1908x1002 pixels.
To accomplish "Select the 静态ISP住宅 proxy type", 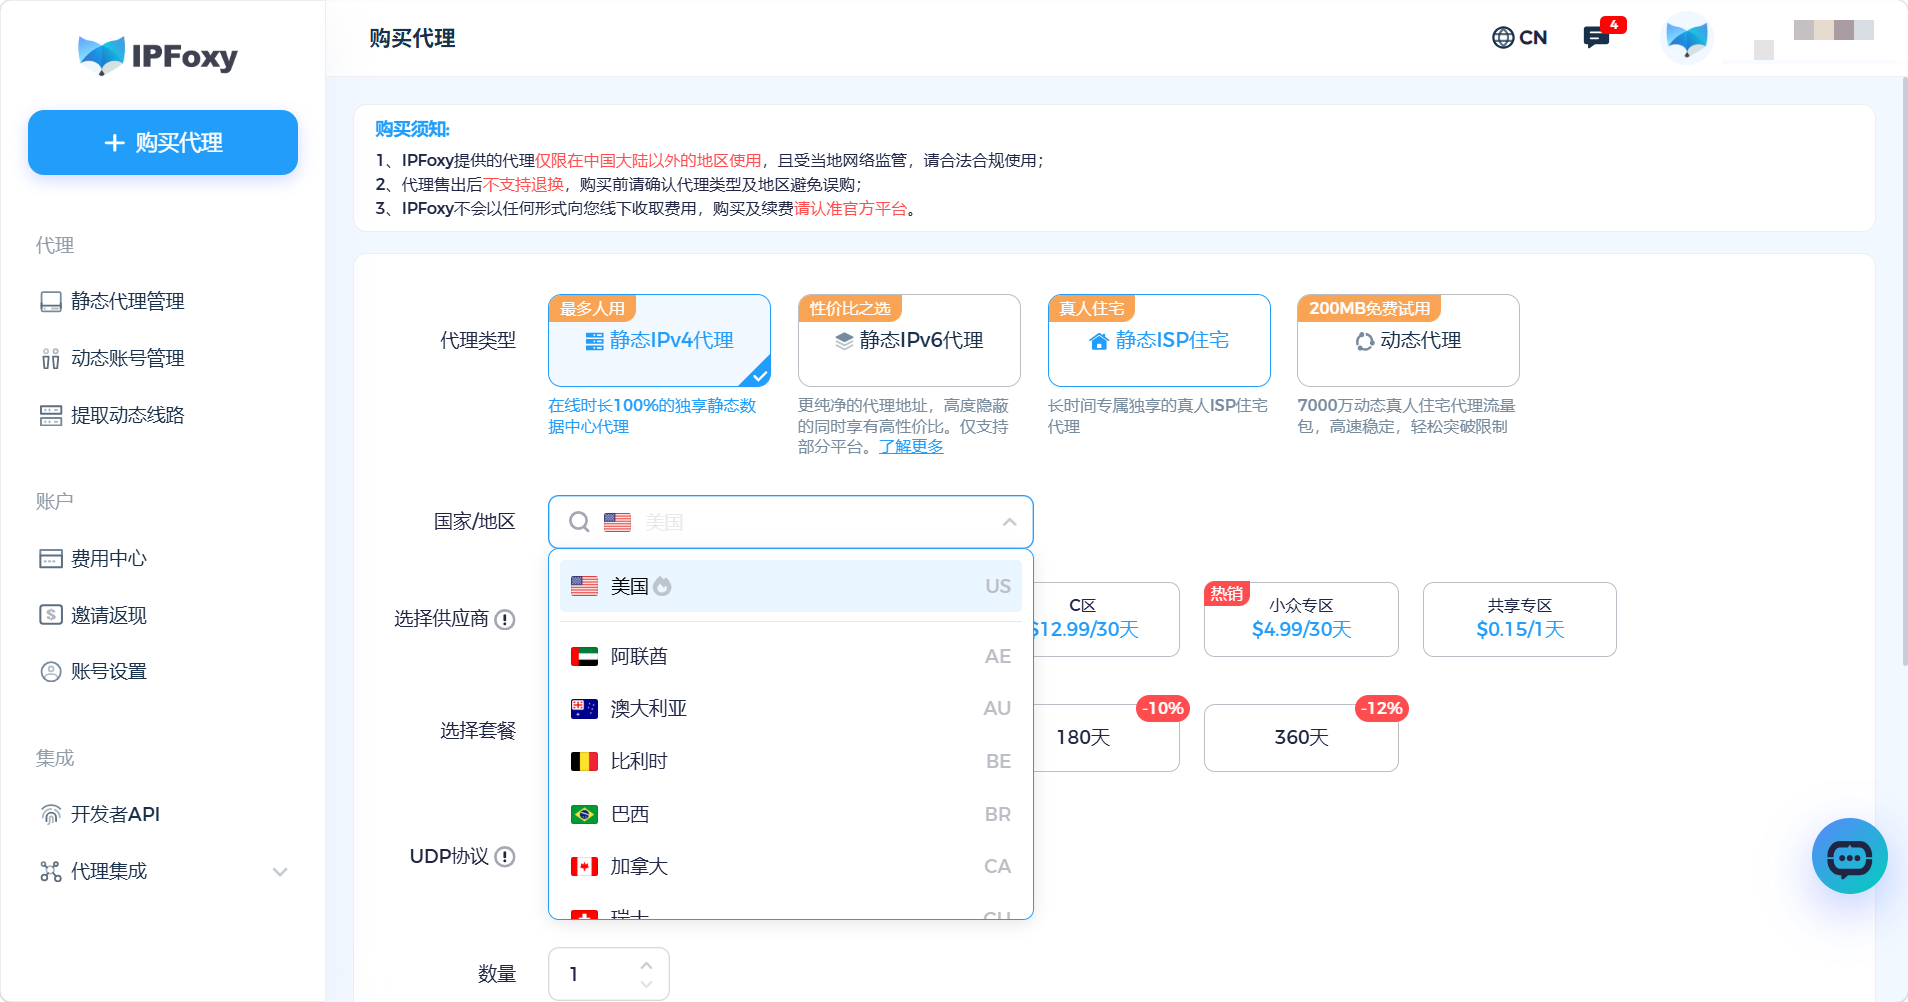I will tap(1159, 340).
